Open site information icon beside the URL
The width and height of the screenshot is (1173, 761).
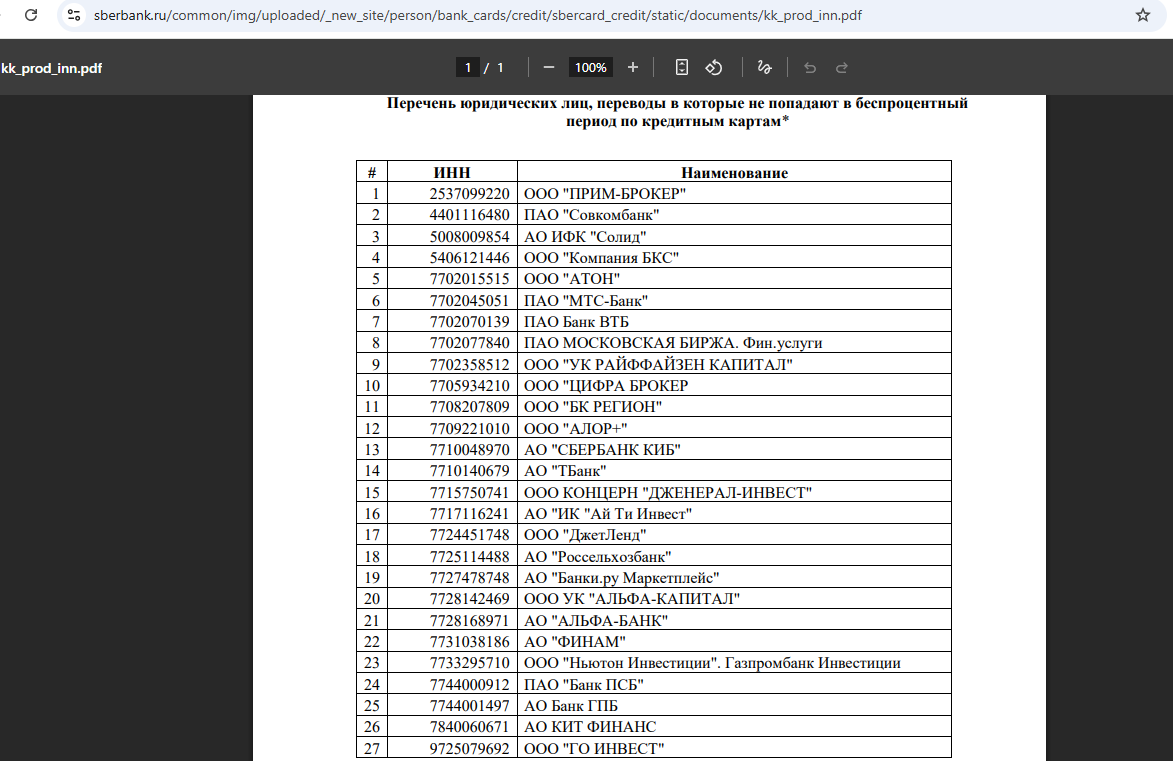click(x=73, y=16)
